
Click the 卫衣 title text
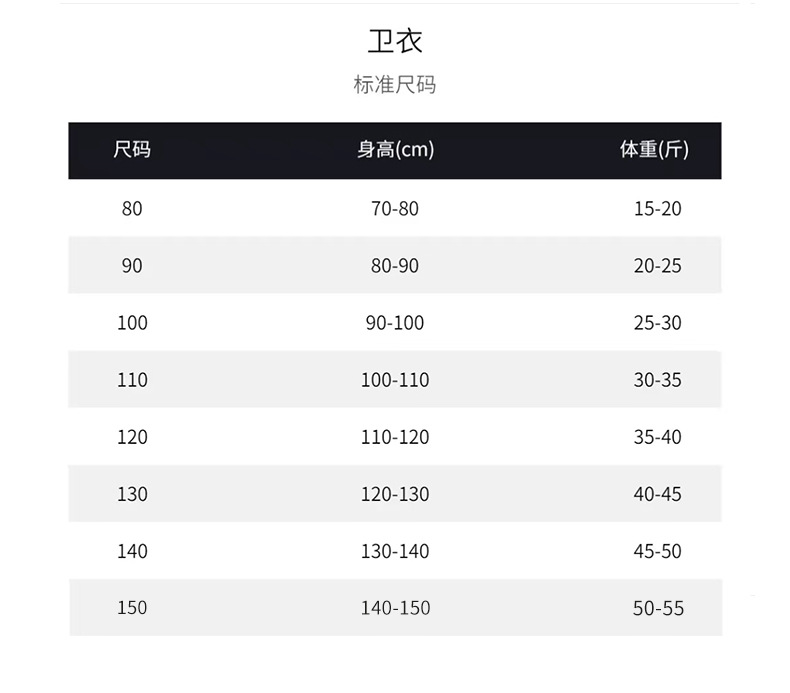(x=395, y=41)
